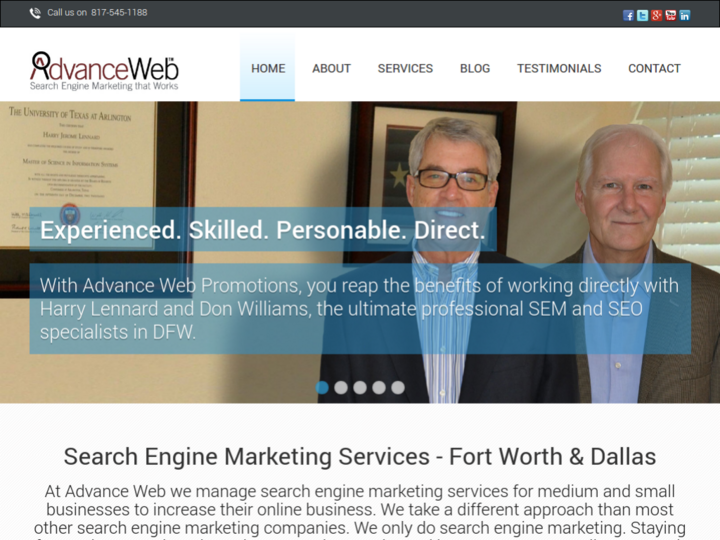Switch to the second slide dot
Viewport: 720px width, 540px height.
coord(341,388)
